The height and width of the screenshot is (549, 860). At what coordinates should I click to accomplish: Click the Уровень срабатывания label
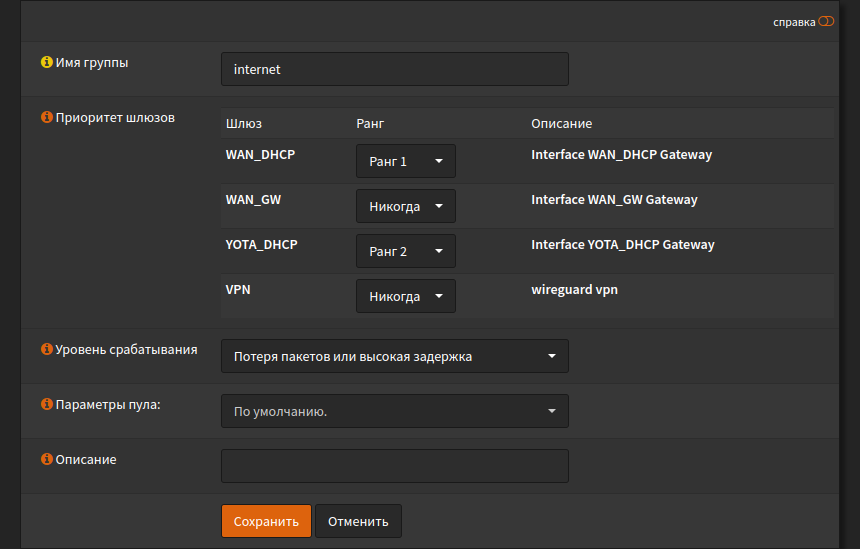tap(126, 349)
